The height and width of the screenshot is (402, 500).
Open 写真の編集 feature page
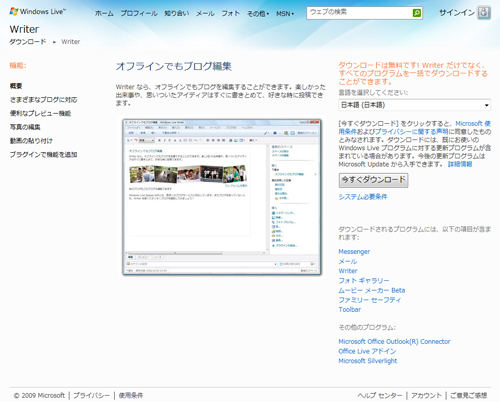(x=25, y=127)
